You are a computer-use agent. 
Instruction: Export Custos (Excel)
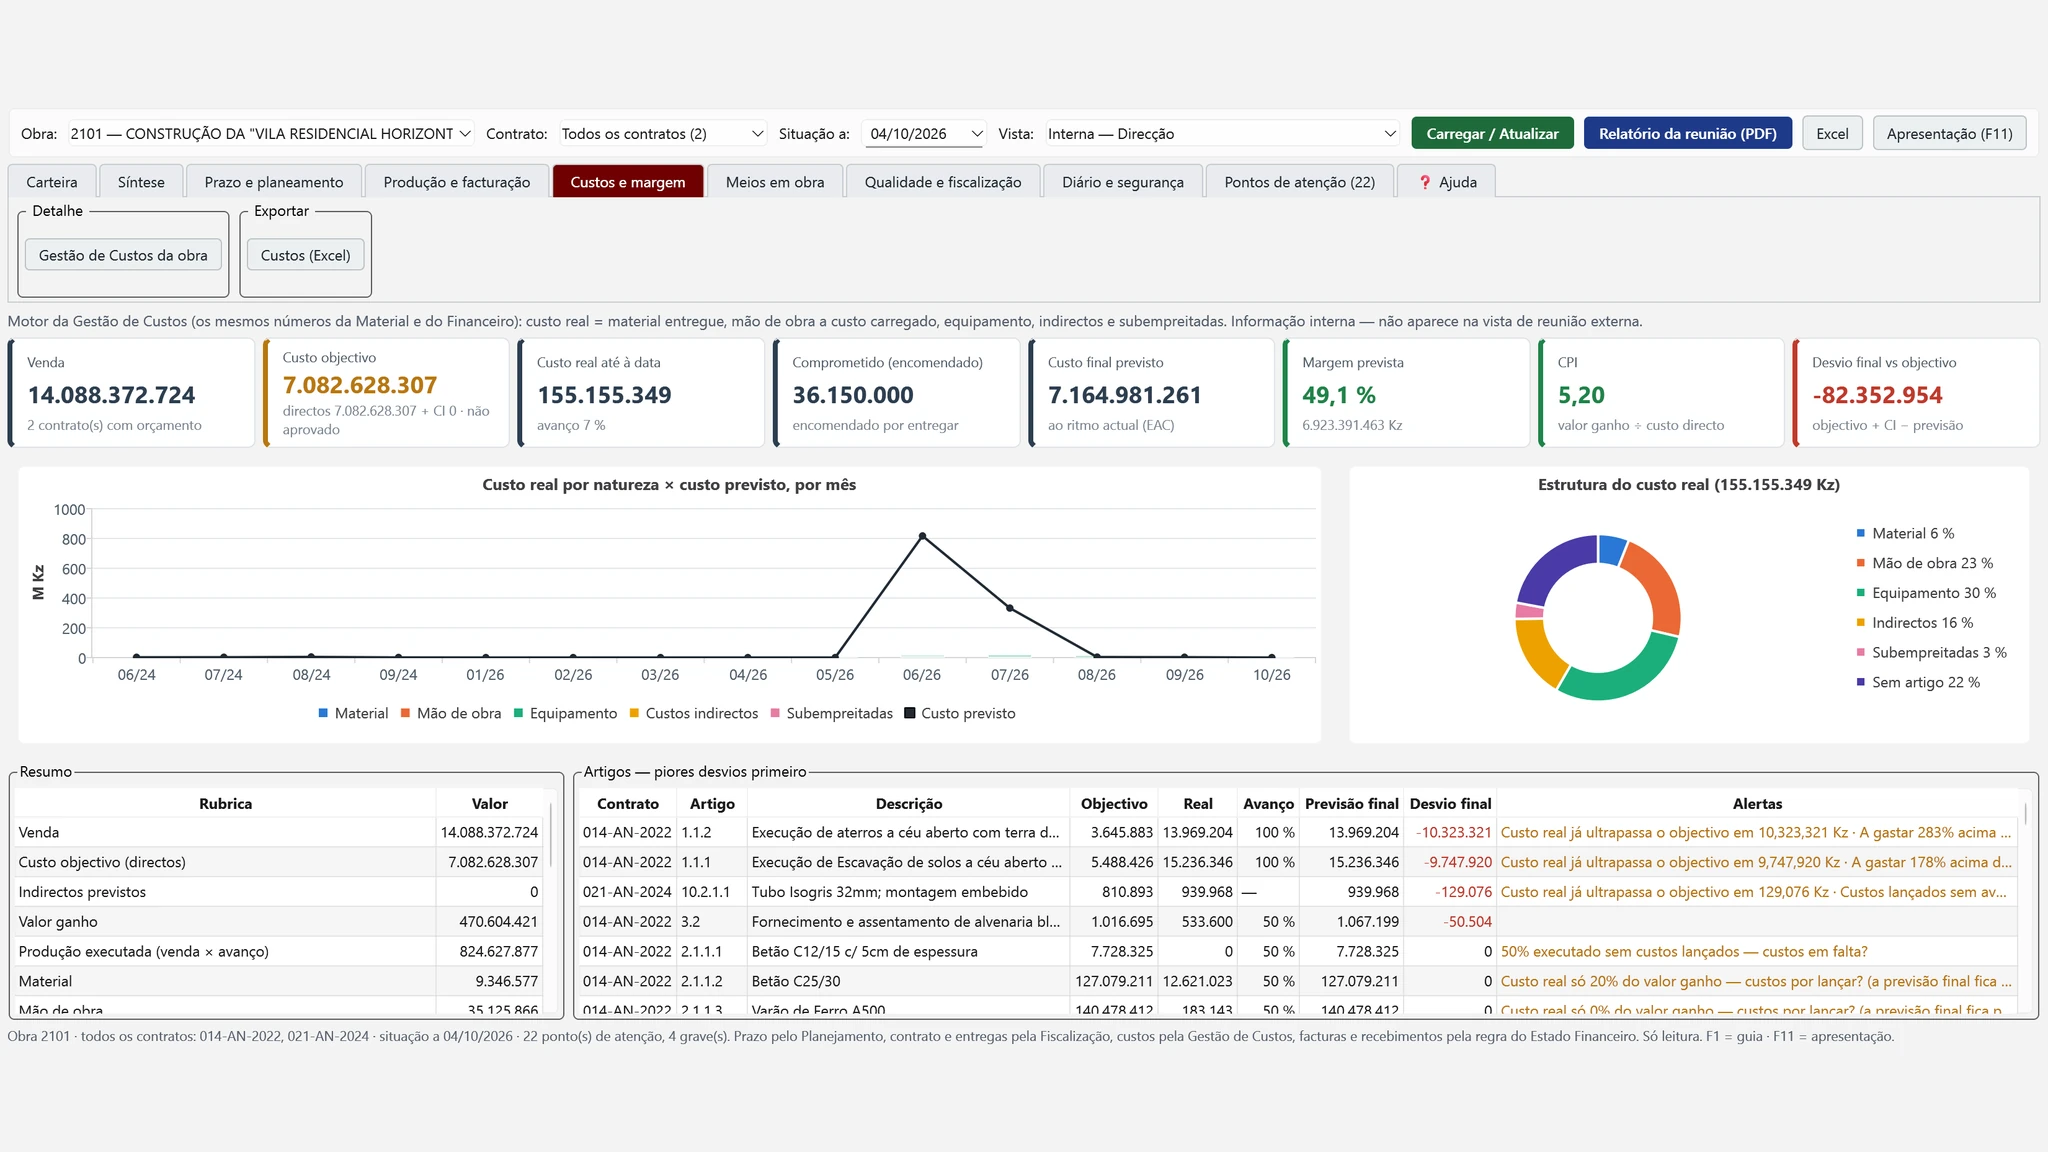point(305,255)
